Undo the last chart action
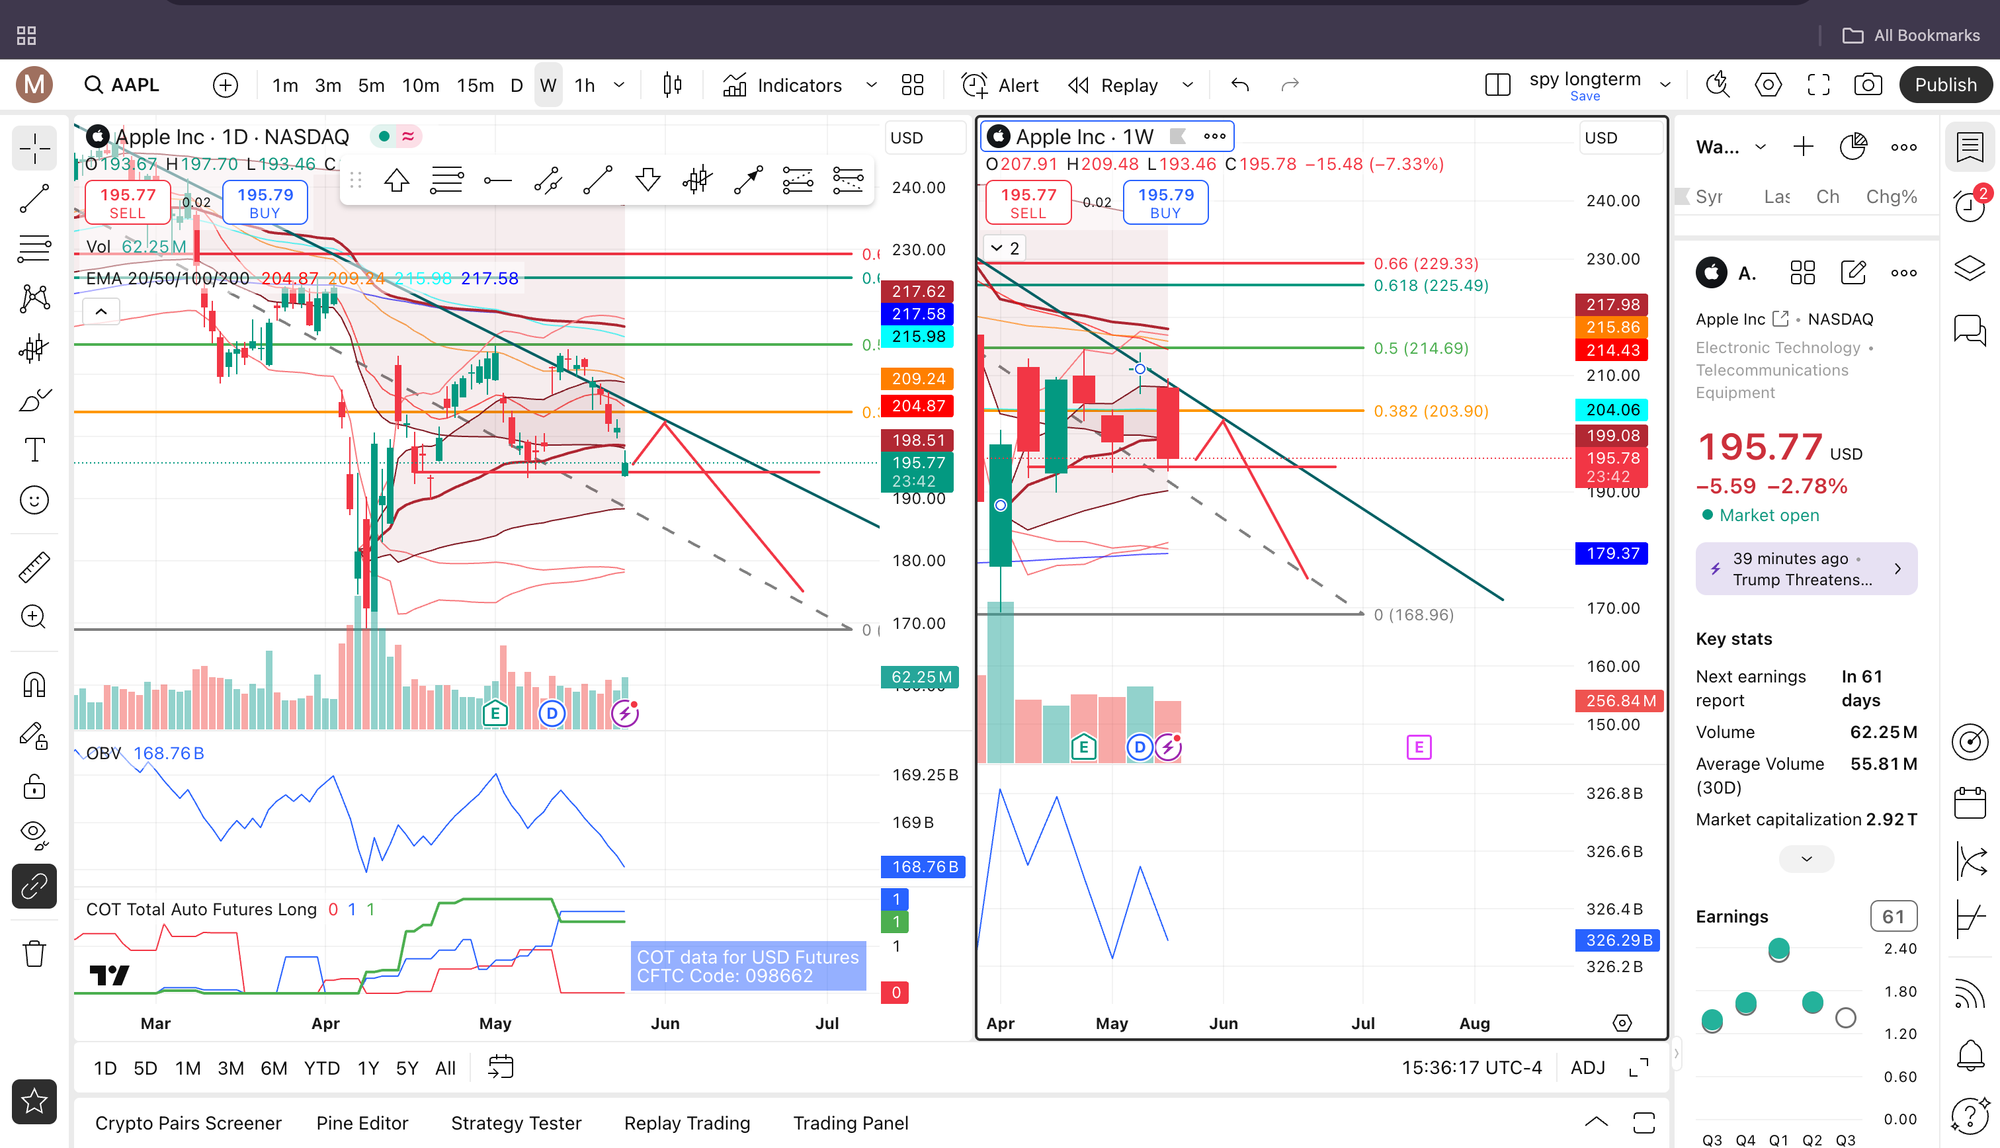Screen dimensions: 2000x1148 (1240, 85)
